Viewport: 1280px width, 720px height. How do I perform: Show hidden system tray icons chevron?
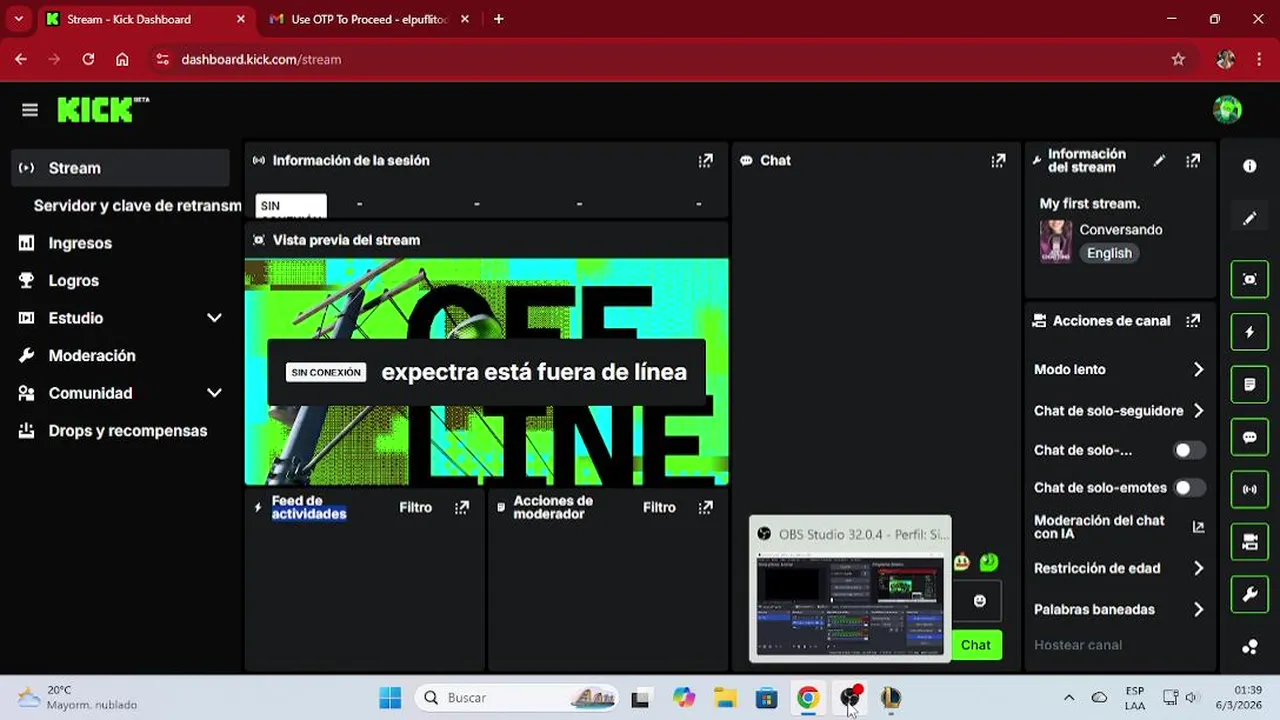(x=1069, y=698)
